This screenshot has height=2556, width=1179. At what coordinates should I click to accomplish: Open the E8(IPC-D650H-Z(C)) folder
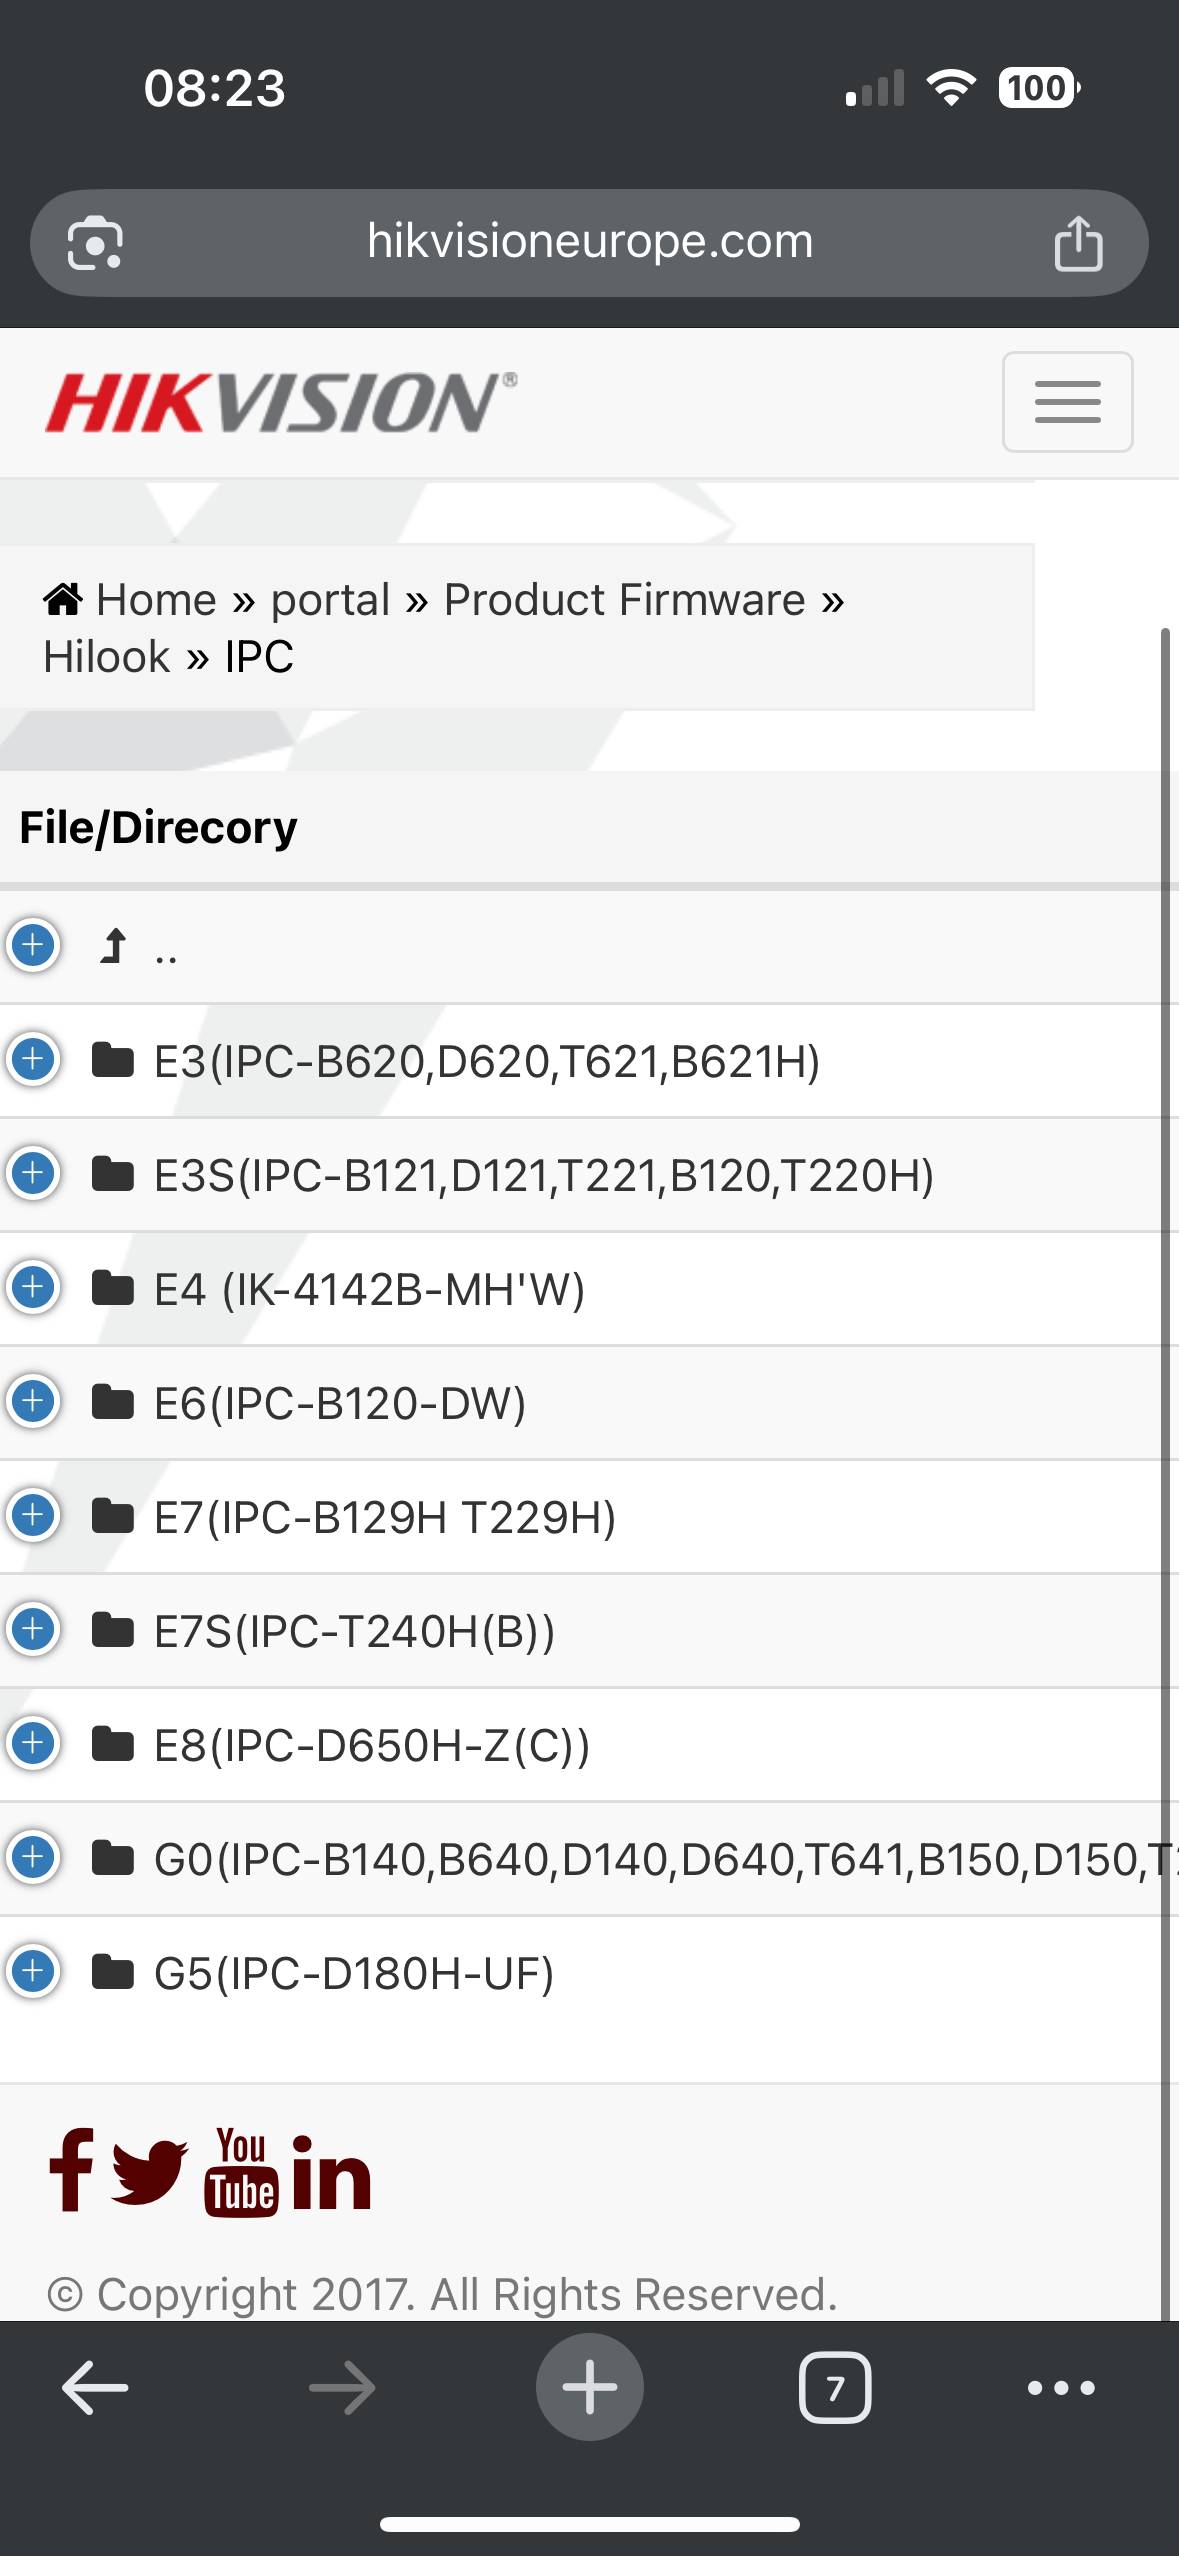[x=371, y=1746]
